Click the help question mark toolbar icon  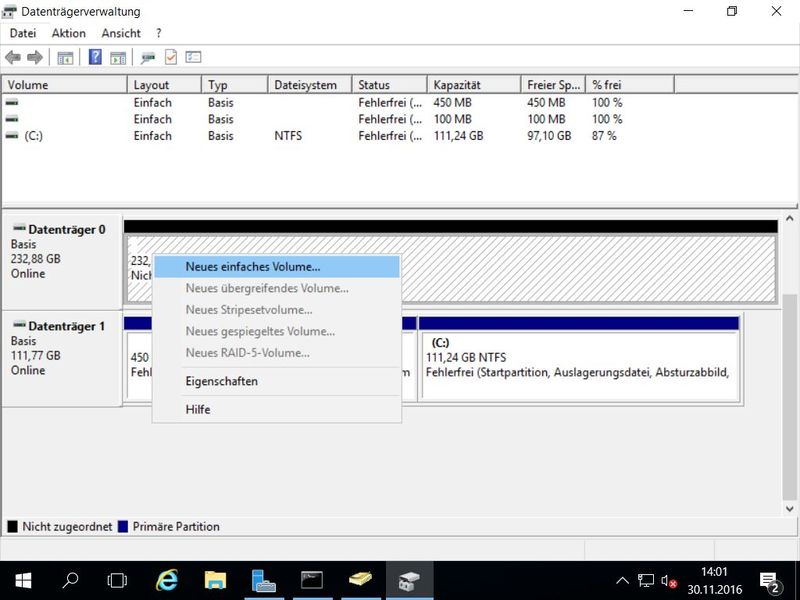click(95, 58)
